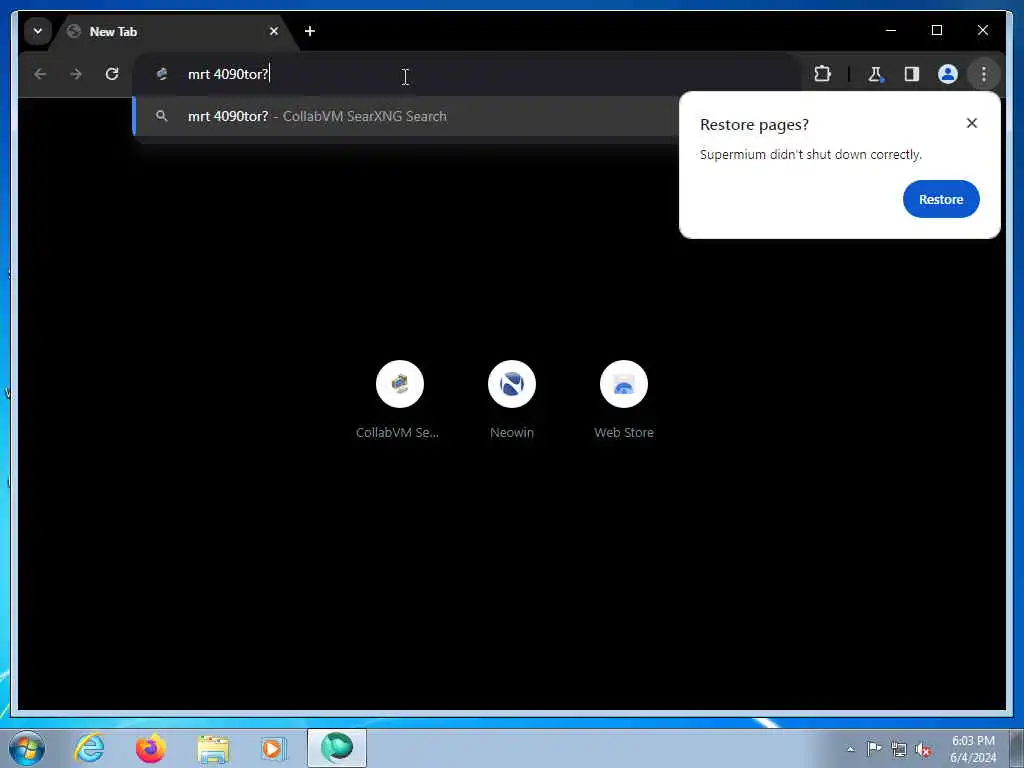This screenshot has width=1024, height=768.
Task: Open the Neowin shortcut
Action: coord(512,400)
